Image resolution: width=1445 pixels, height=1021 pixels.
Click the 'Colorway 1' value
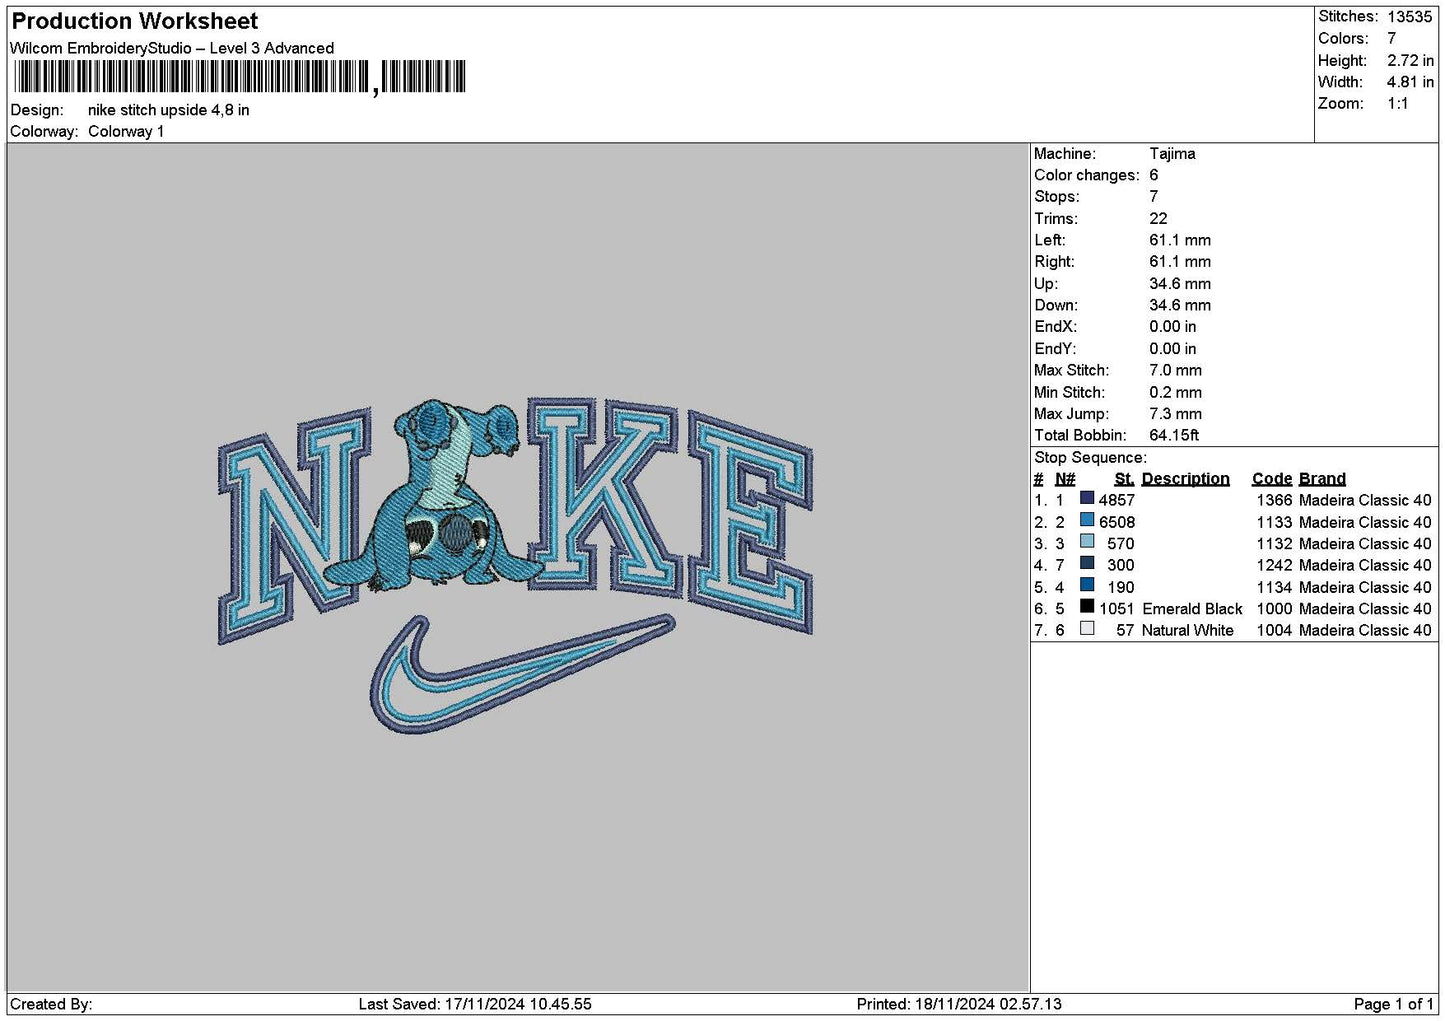(126, 131)
